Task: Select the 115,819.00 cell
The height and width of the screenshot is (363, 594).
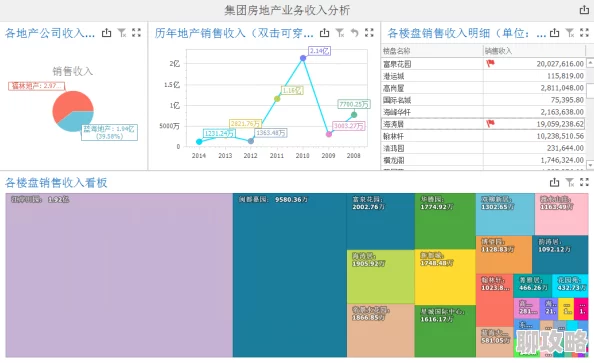Action: tap(535, 76)
